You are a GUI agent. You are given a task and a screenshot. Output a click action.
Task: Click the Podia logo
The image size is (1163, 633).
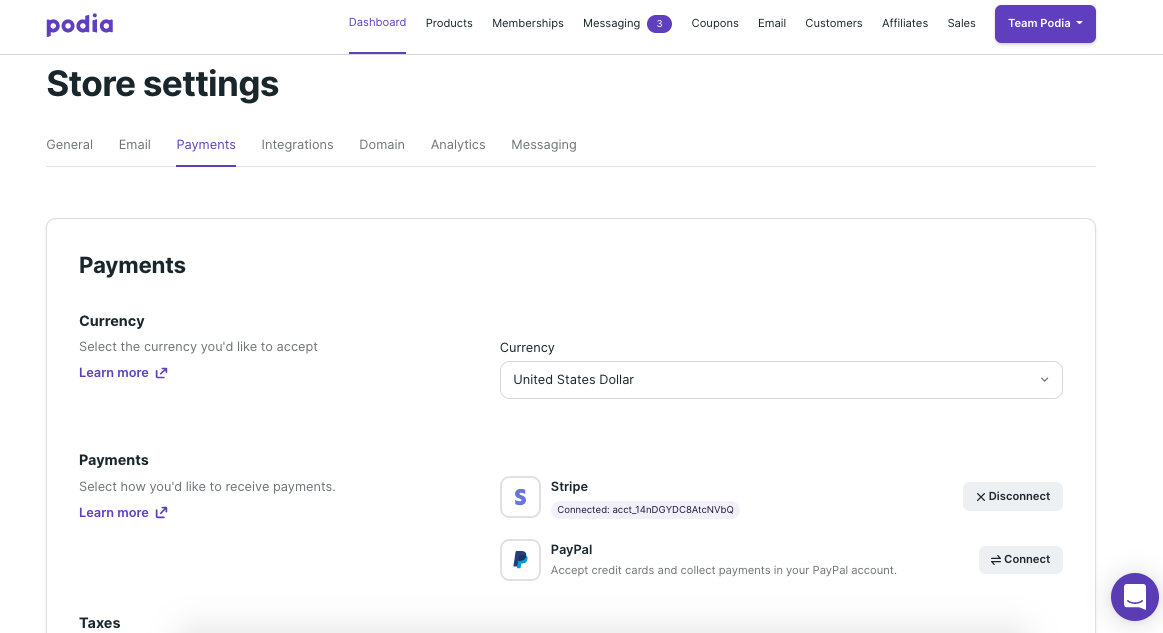[x=79, y=23]
